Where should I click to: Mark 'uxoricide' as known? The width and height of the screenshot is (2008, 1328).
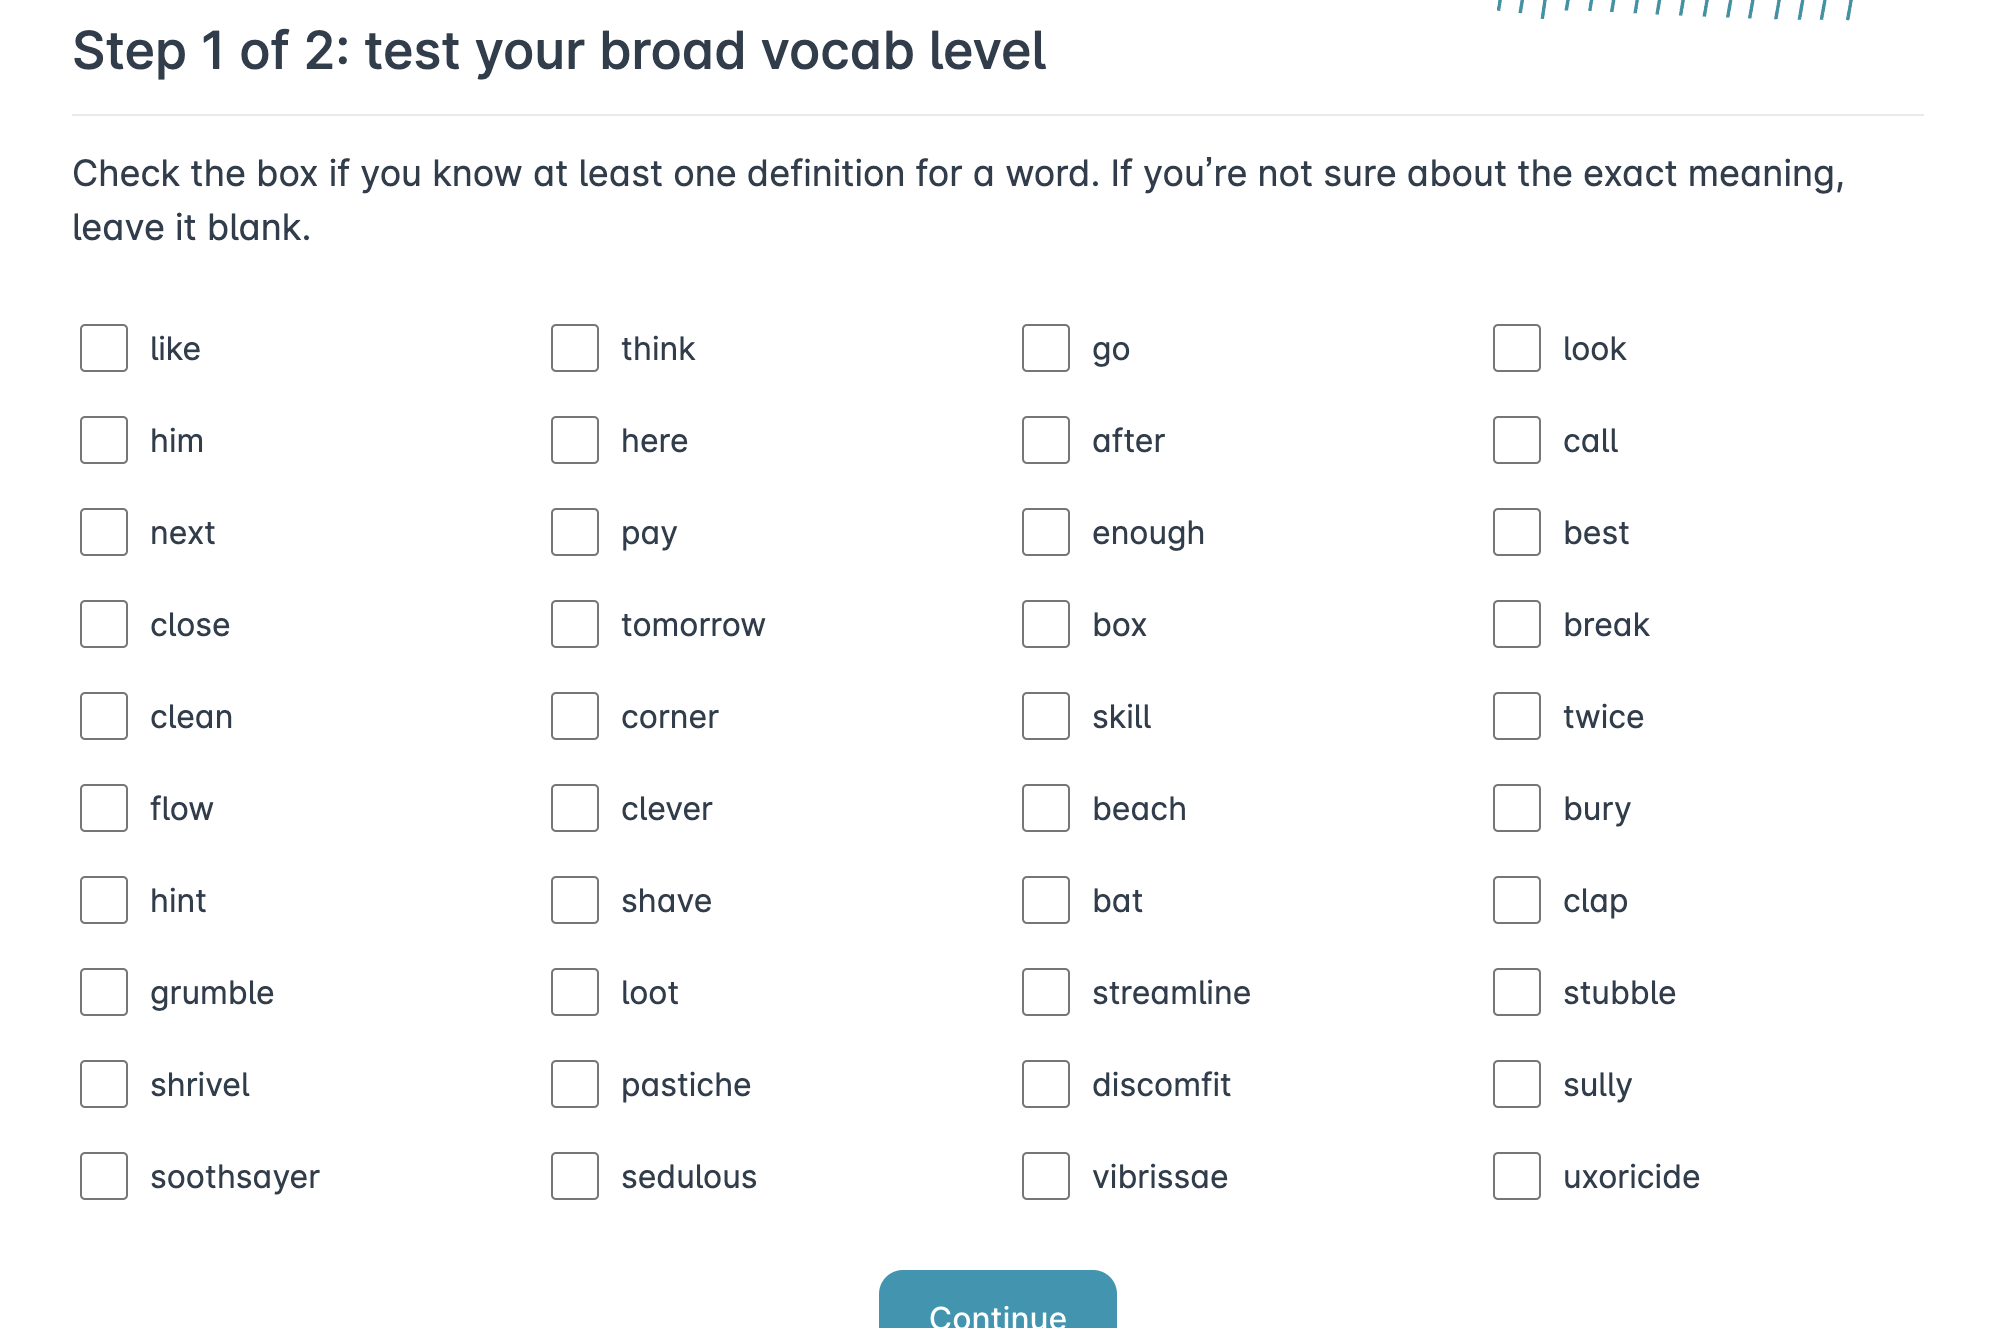pos(1517,1176)
